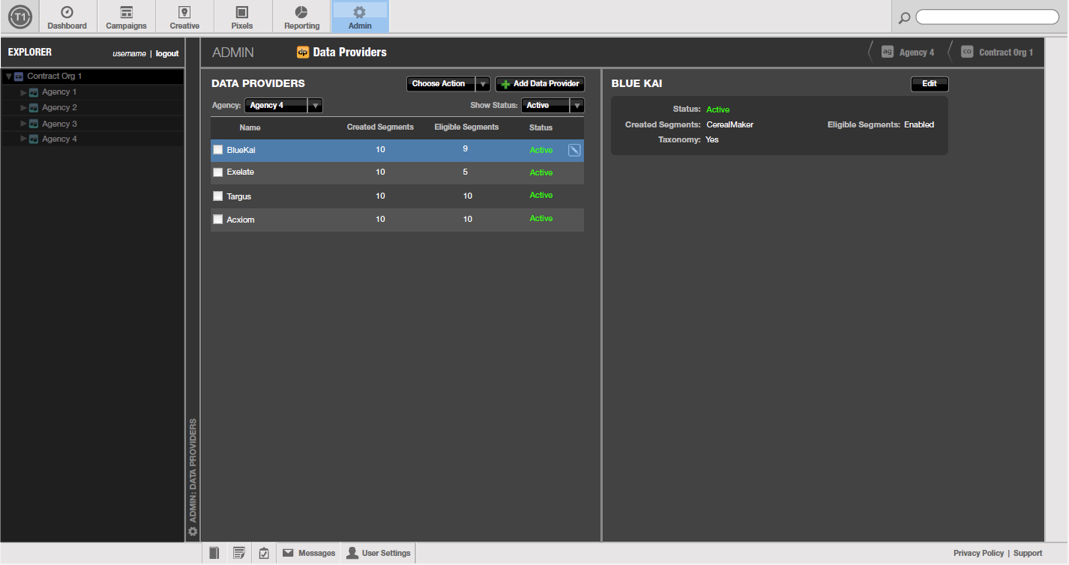
Task: Click the notes icon in the bottom bar
Action: [x=239, y=553]
